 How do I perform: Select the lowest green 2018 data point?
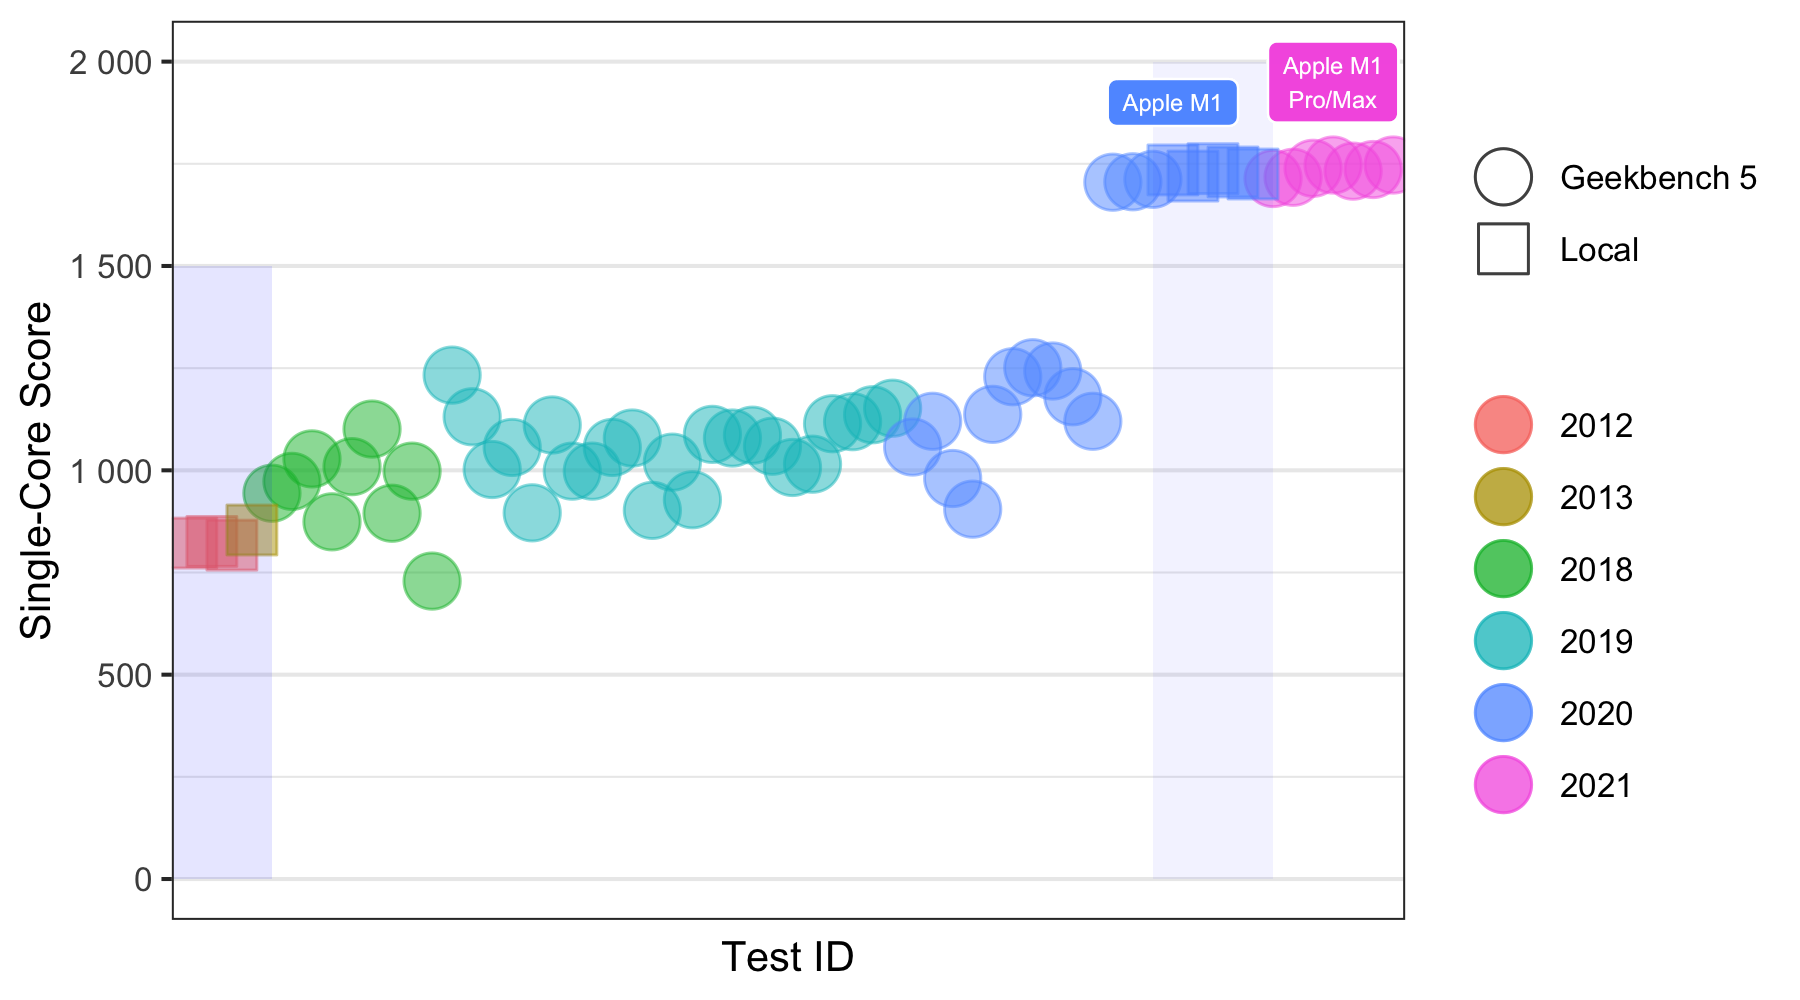click(431, 581)
